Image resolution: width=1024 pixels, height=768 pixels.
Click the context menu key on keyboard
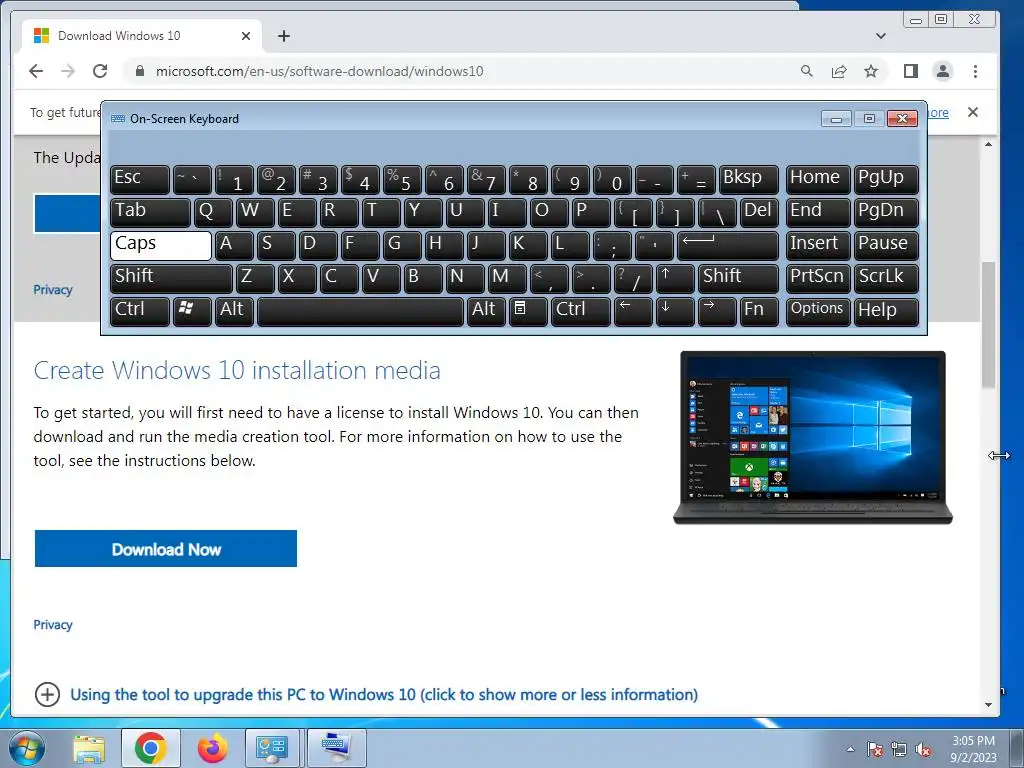528,312
